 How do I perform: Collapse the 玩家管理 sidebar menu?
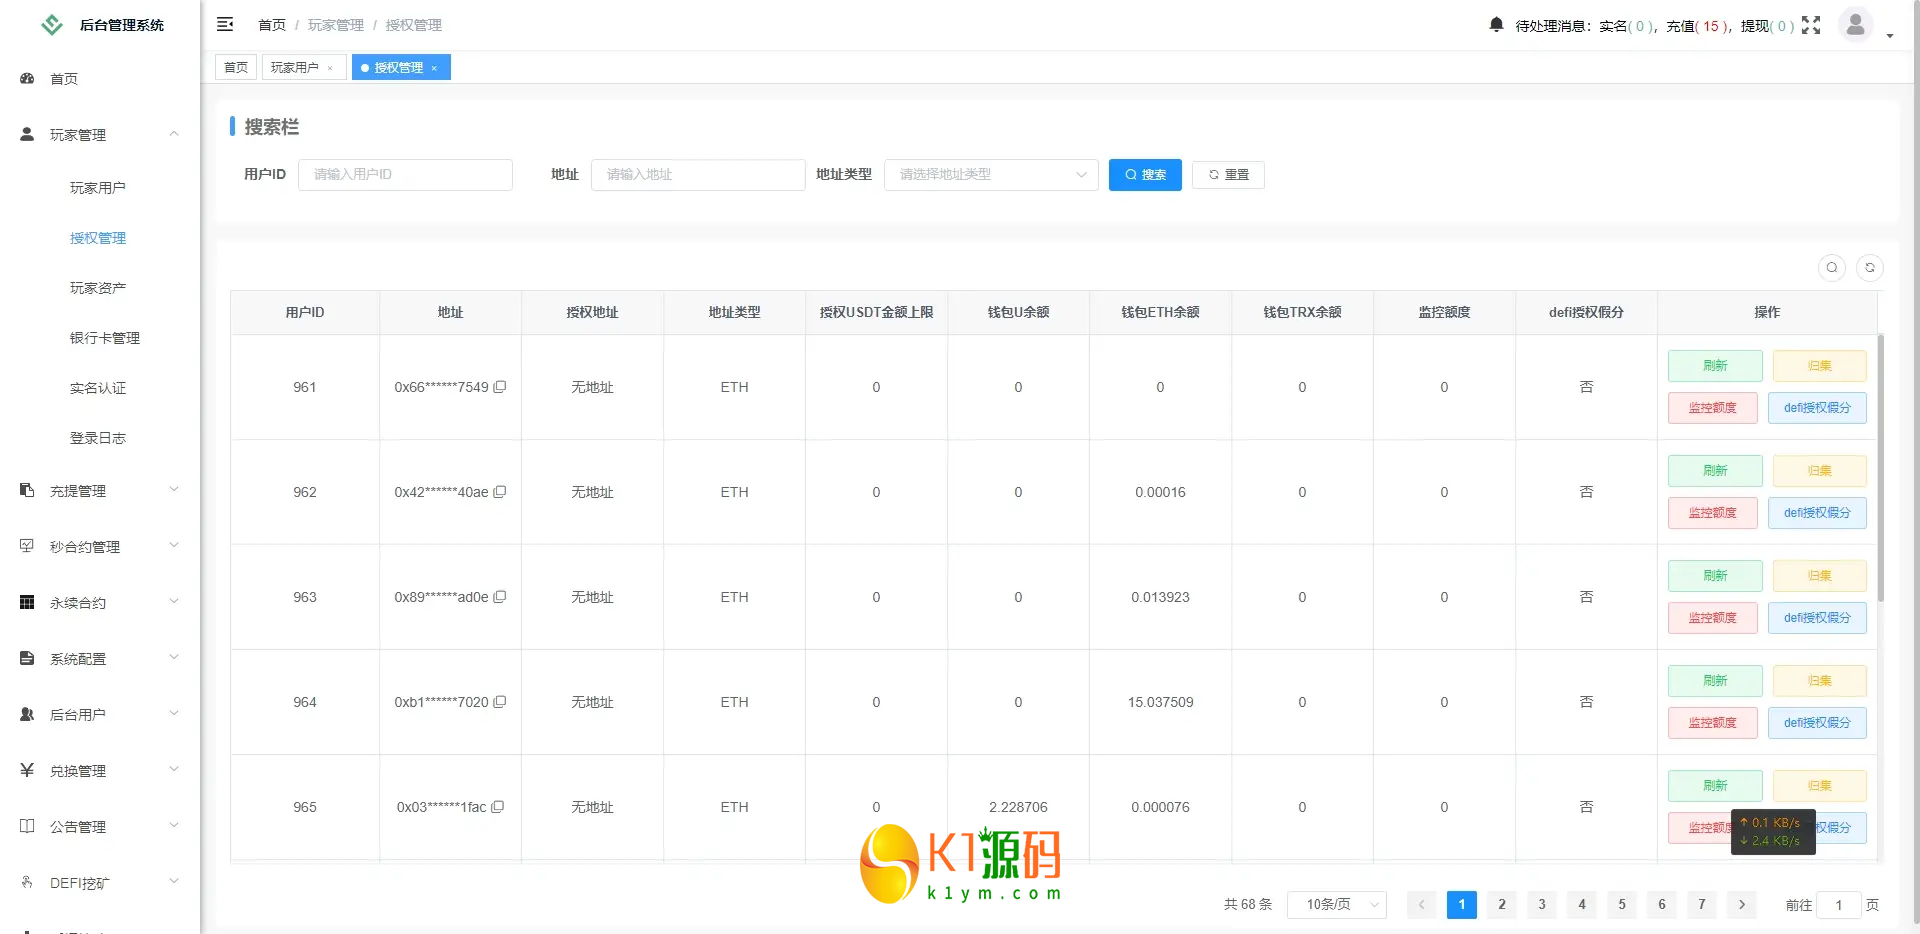pyautogui.click(x=98, y=135)
